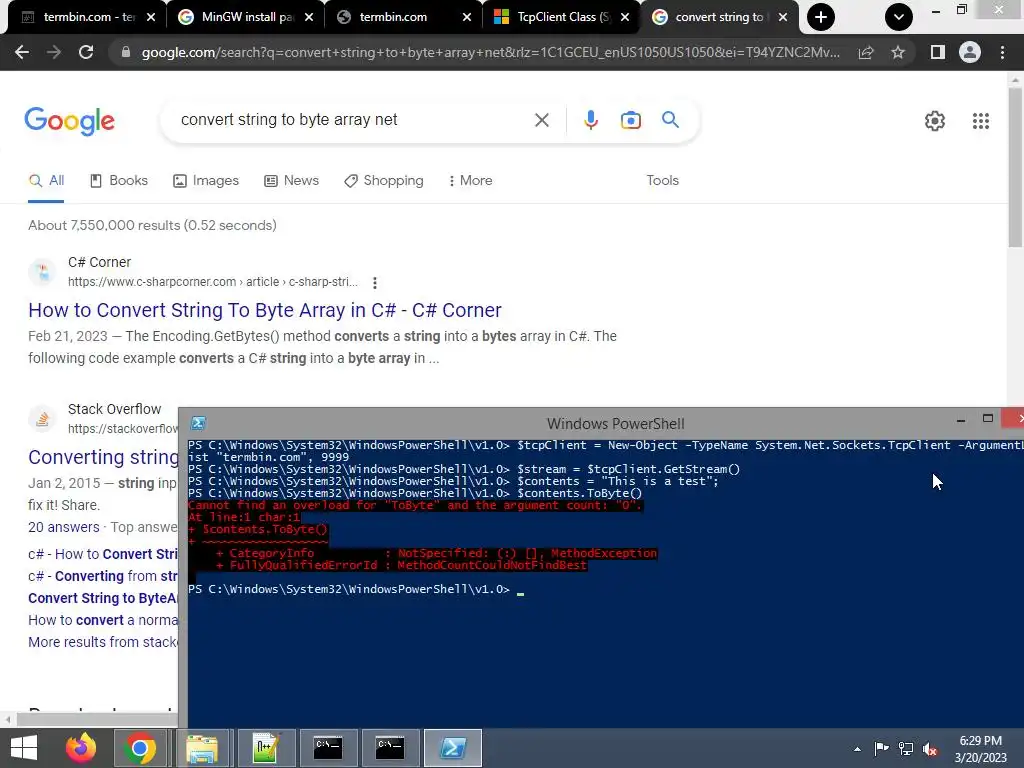Open Firefox from the taskbar

coord(80,748)
